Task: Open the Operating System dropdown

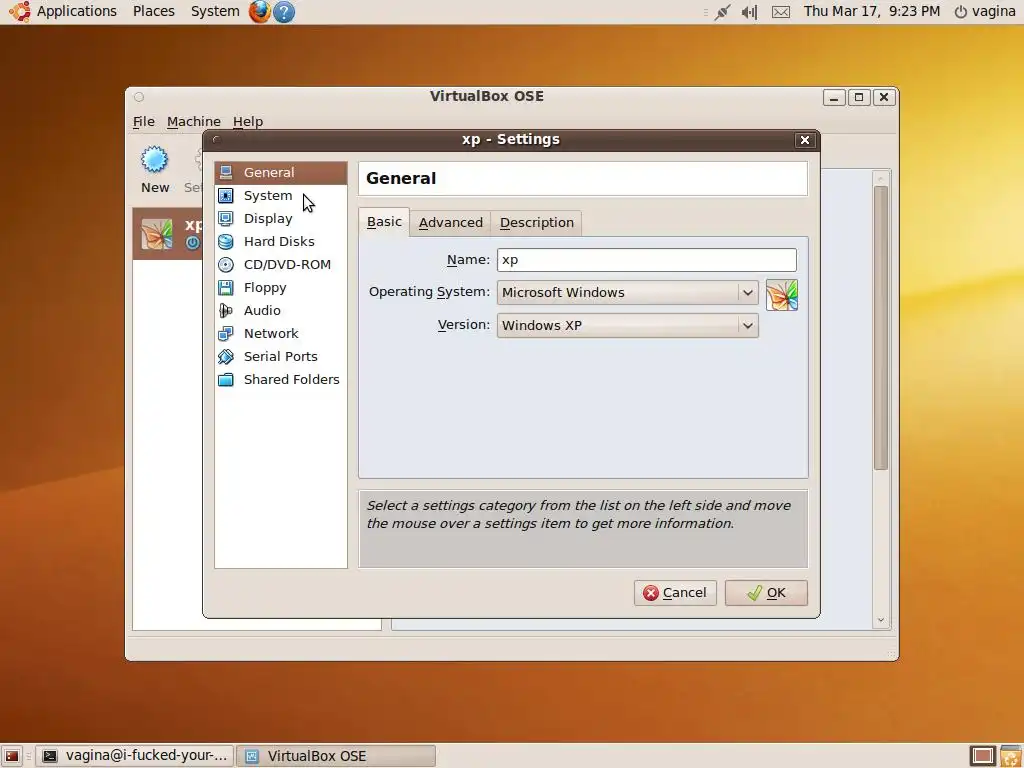Action: 628,293
